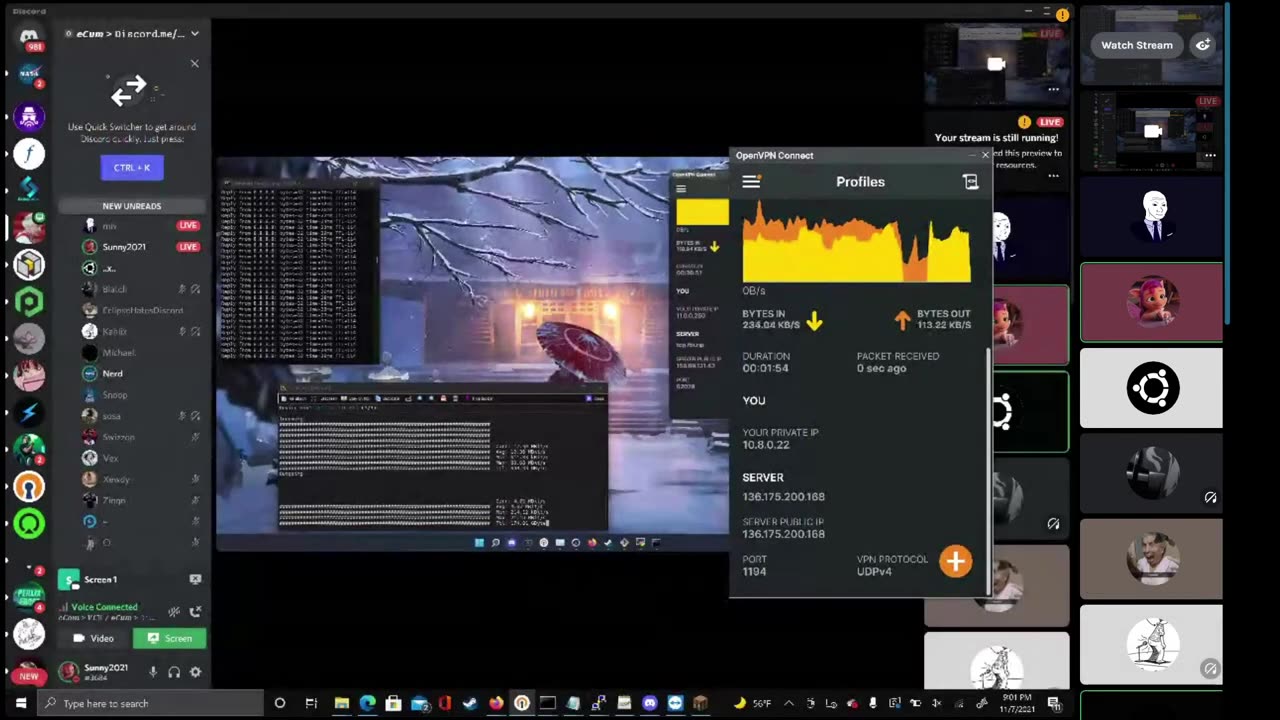Deafen with the headphones icon

(174, 672)
